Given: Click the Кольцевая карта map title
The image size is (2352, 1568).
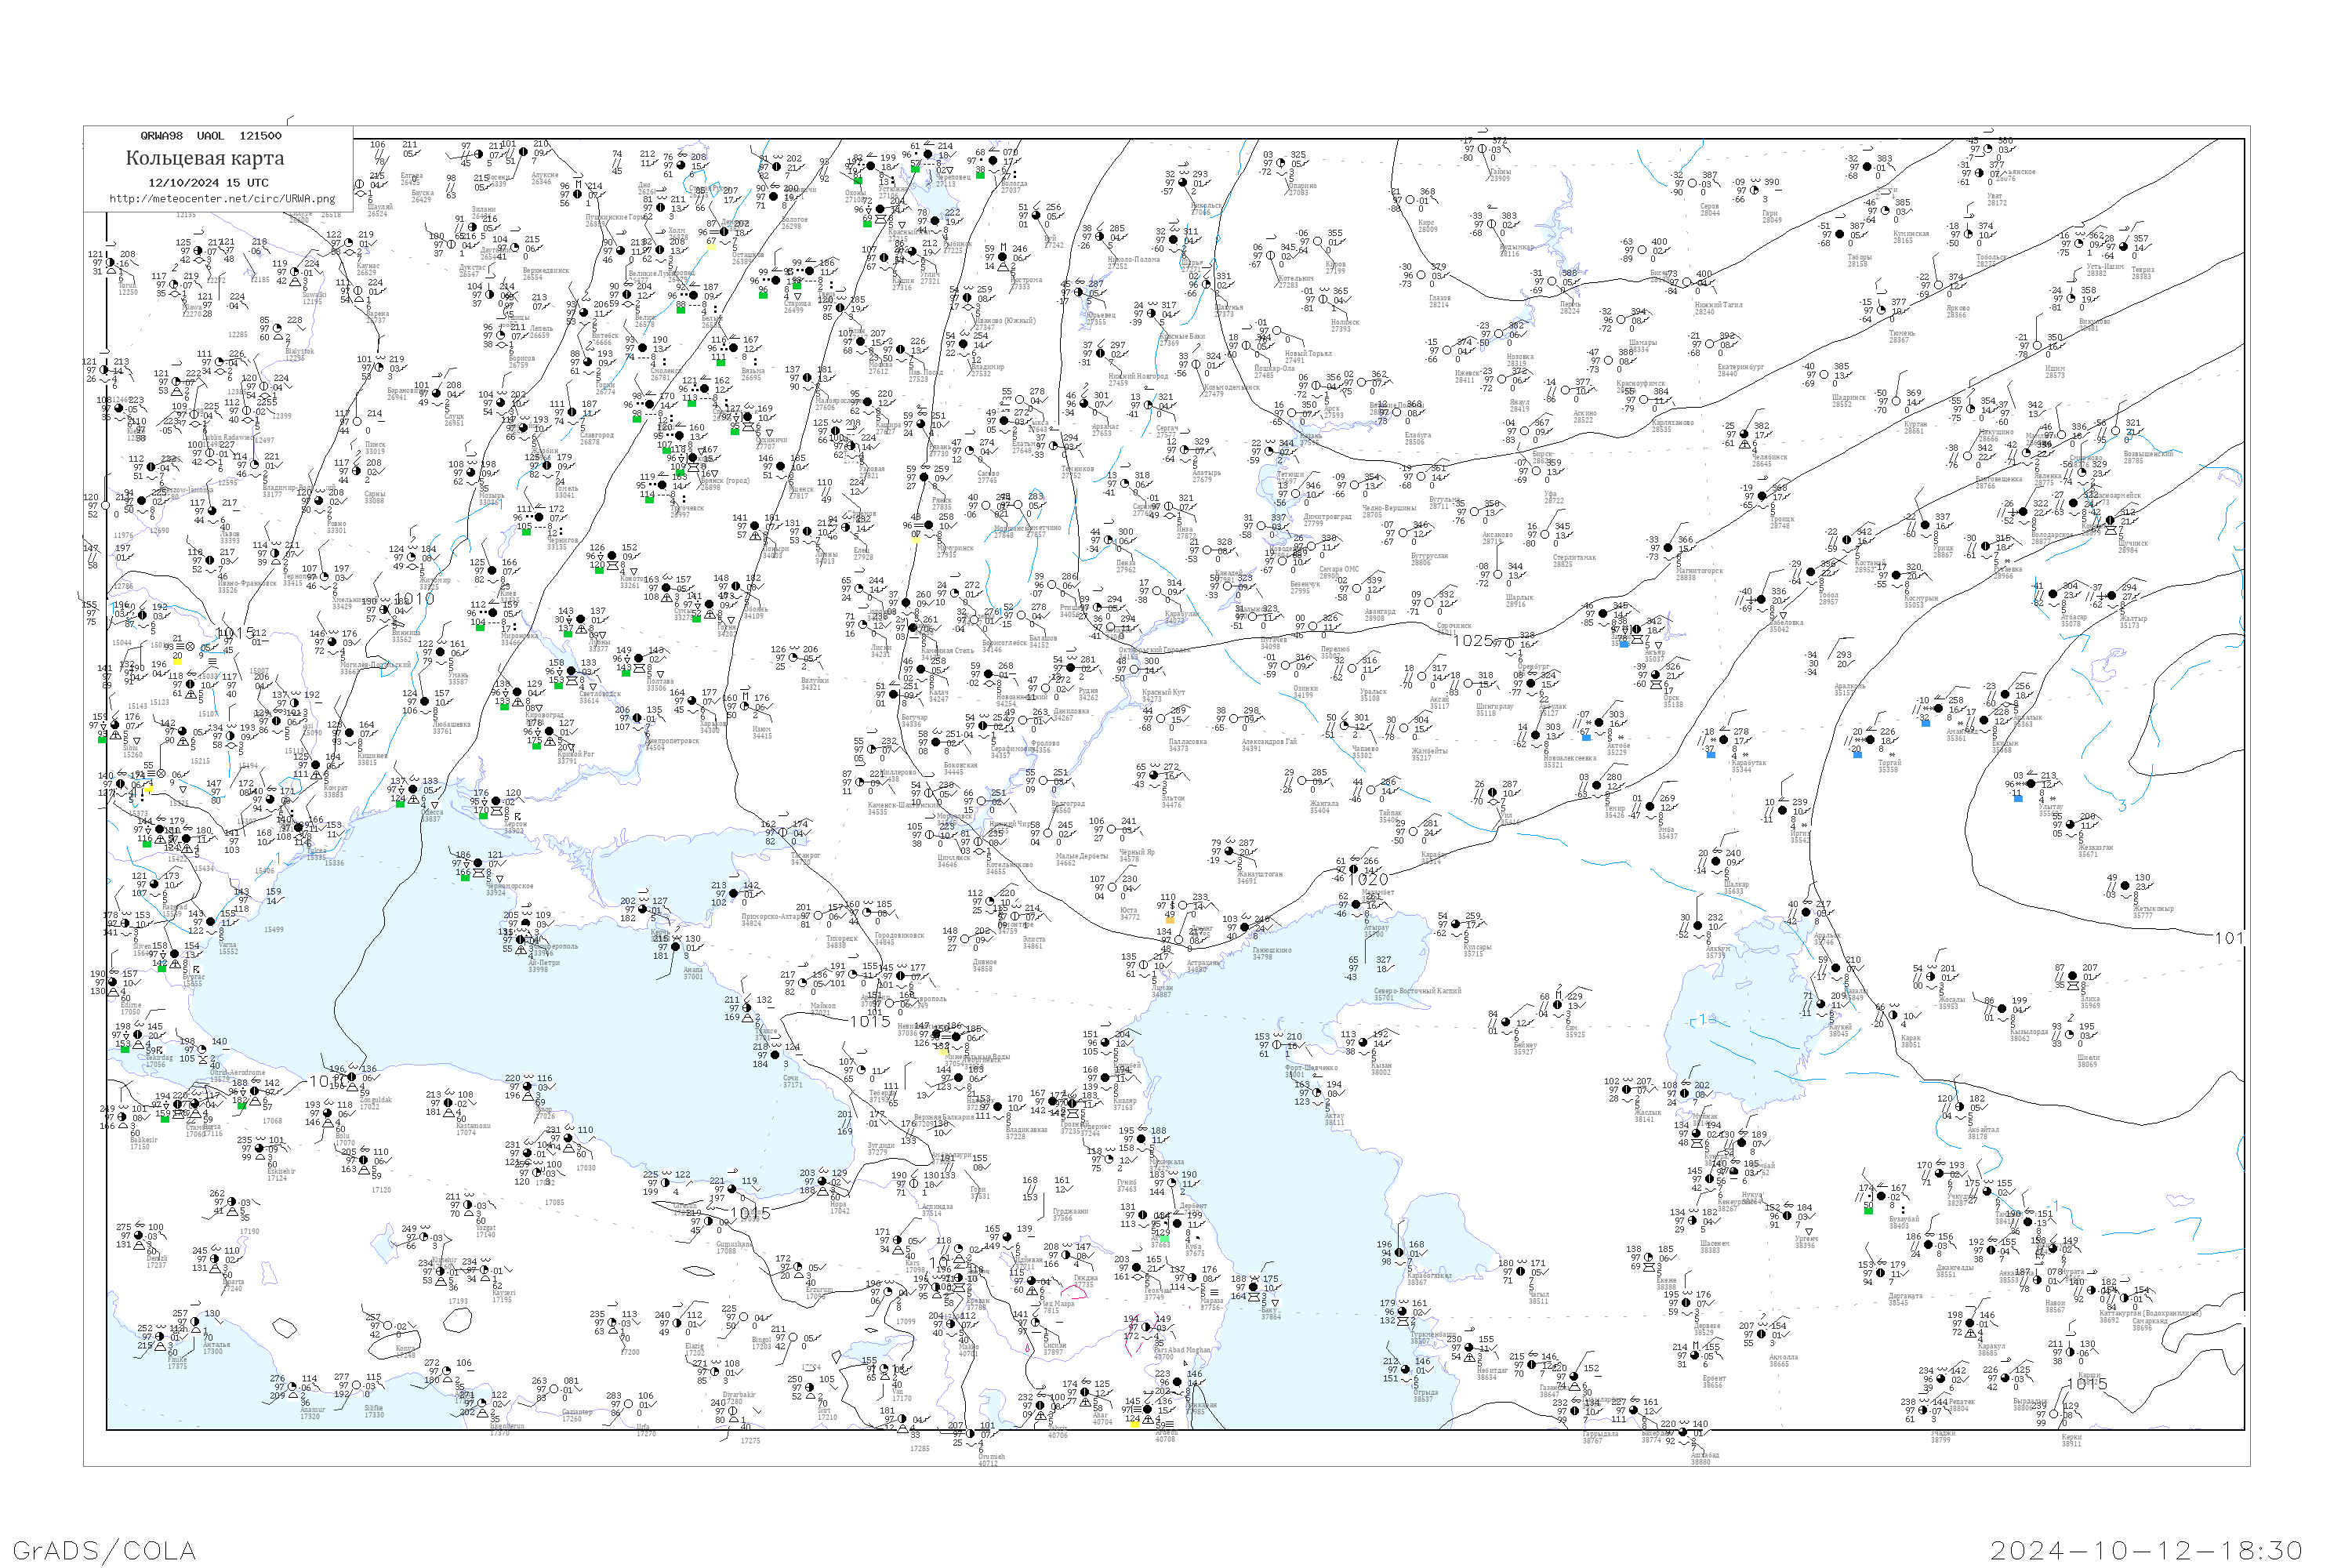Looking at the screenshot, I should 205,158.
